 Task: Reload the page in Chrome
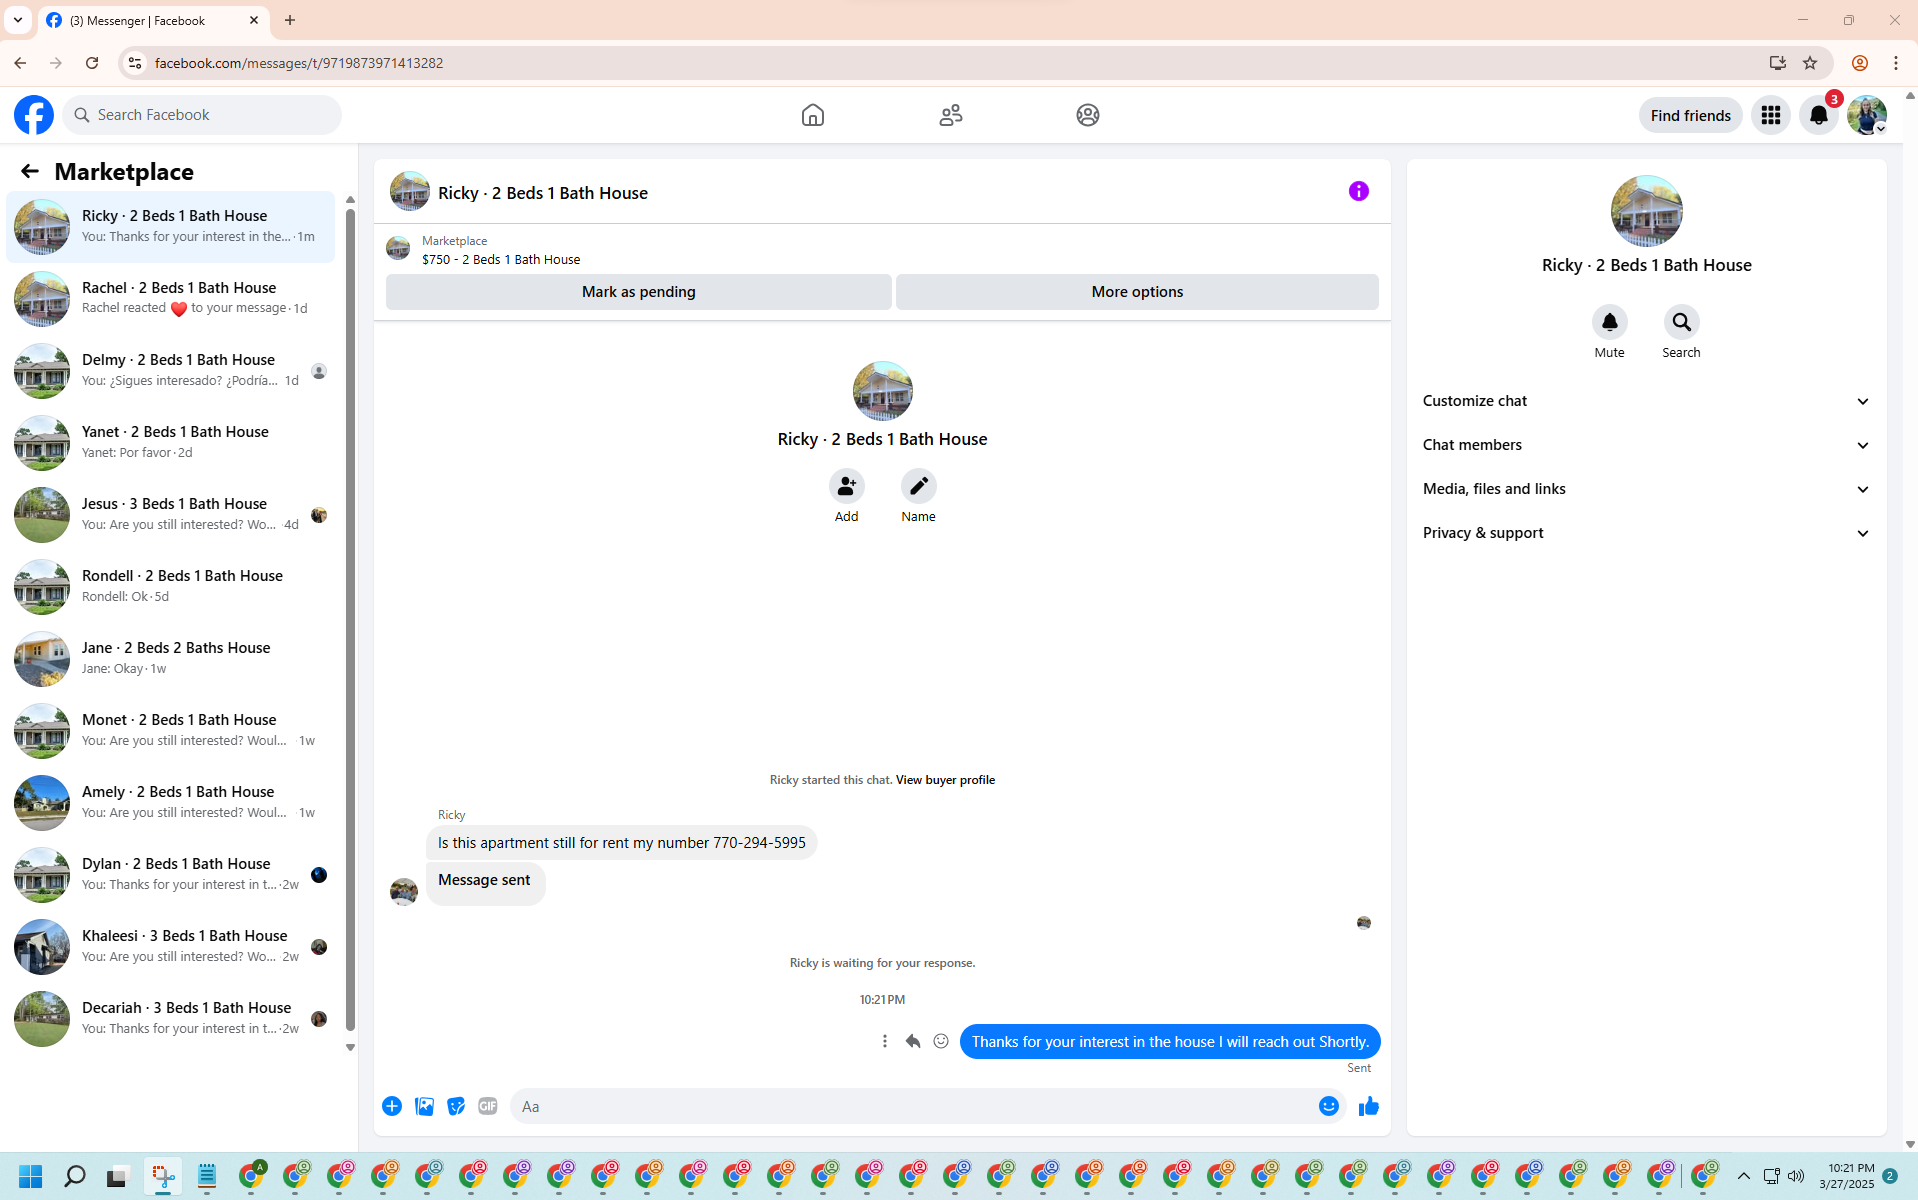click(92, 63)
